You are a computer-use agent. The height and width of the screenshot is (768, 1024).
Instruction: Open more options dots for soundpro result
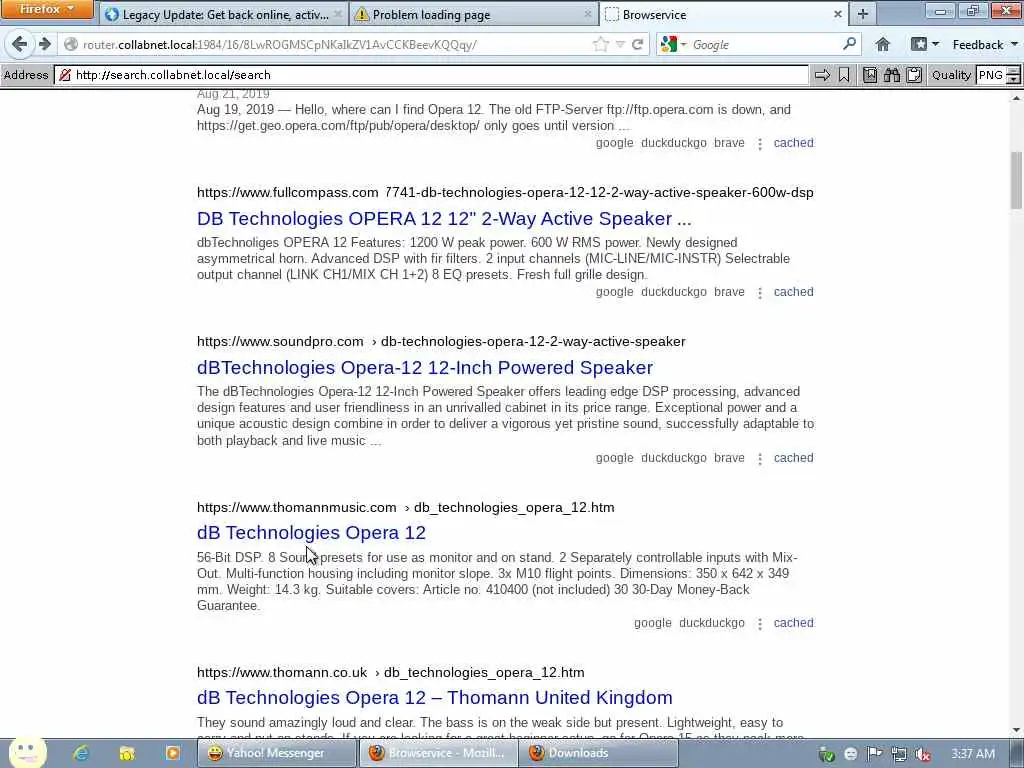(x=760, y=458)
